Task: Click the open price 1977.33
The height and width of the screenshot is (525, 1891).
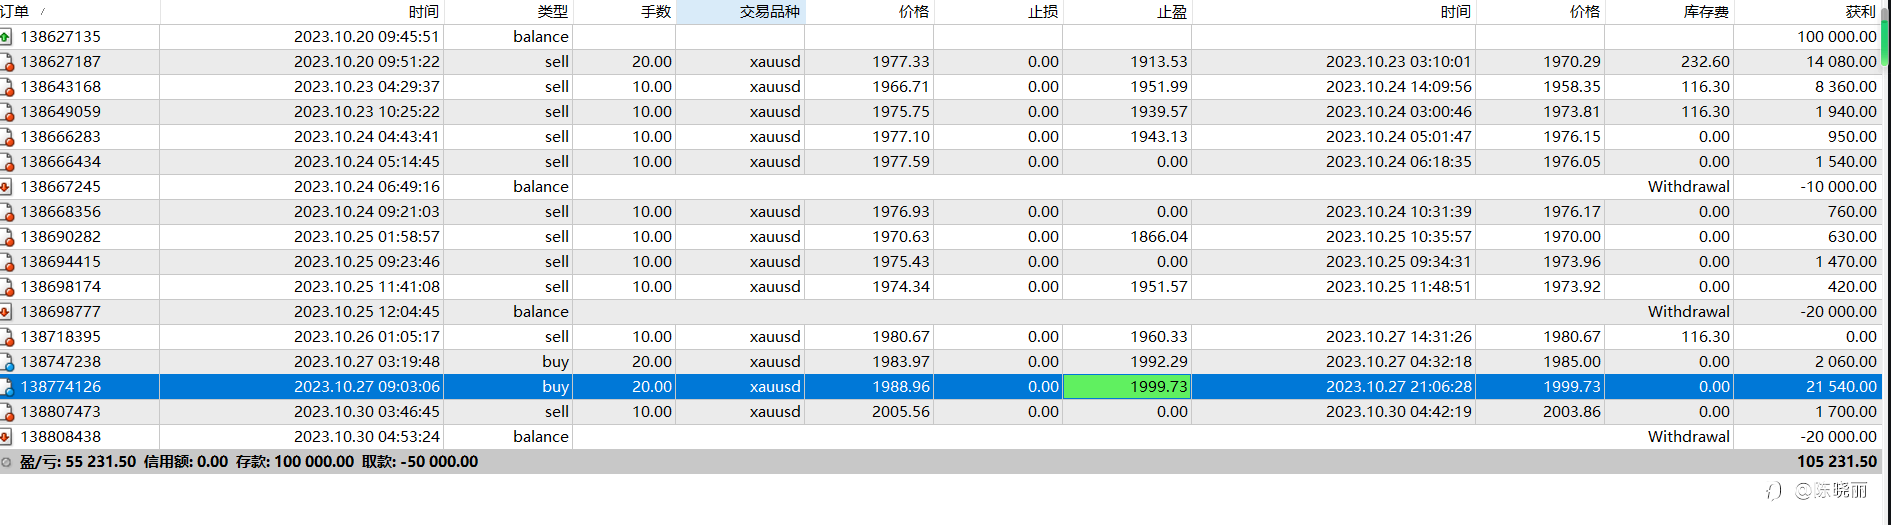Action: click(901, 62)
